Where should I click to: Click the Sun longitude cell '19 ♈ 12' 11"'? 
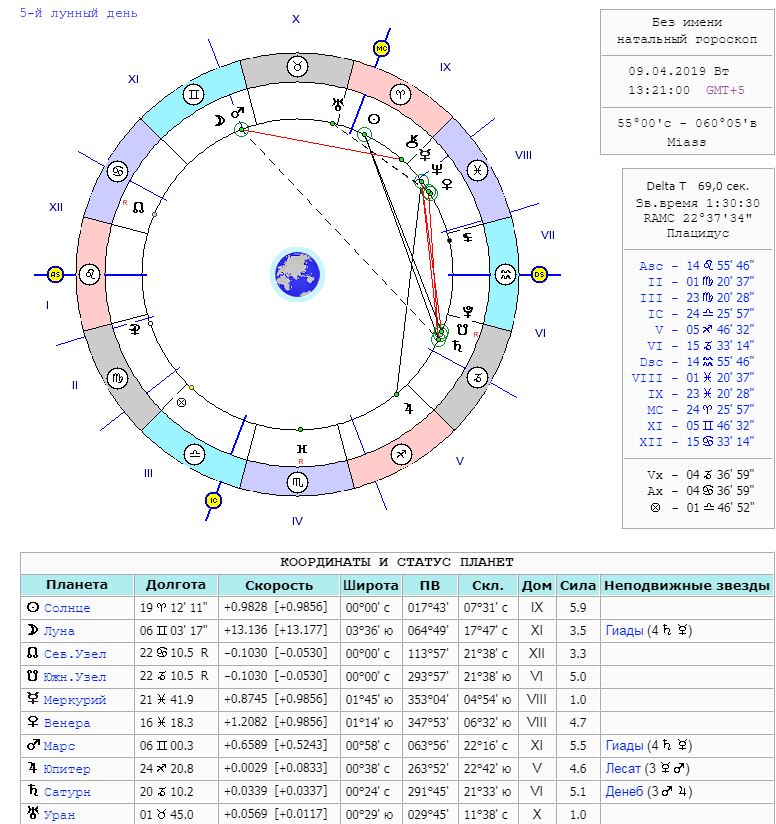[x=174, y=608]
